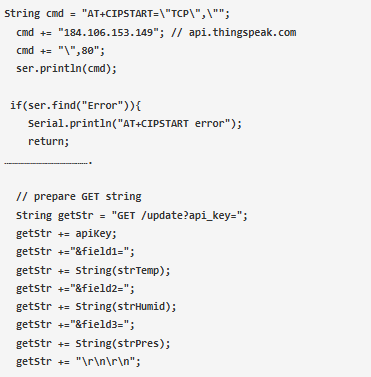Screen dimensions: 371x377
Task: Click the dotted separator line
Action: pyautogui.click(x=48, y=163)
